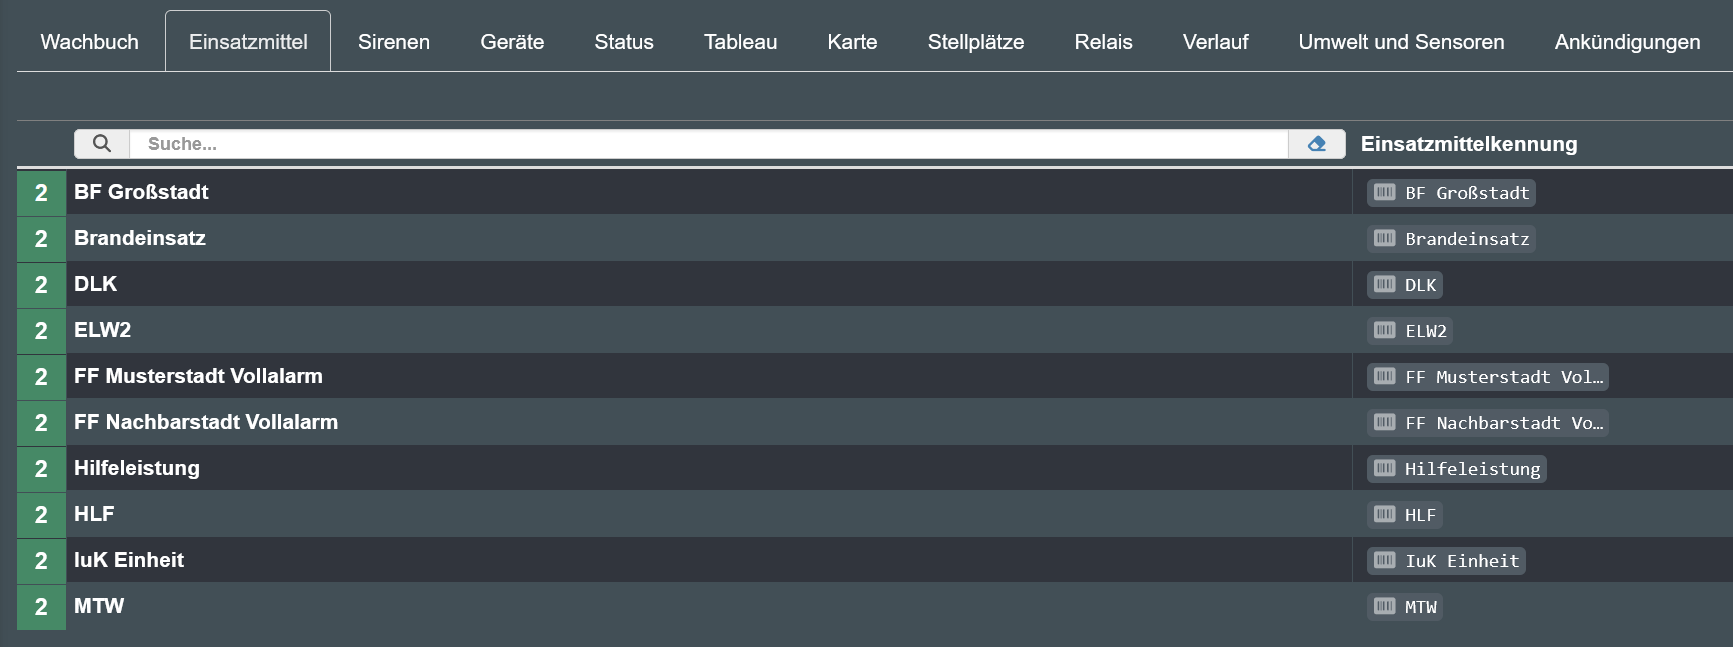Select the Ankündigungen tab
The image size is (1733, 647).
click(1627, 42)
